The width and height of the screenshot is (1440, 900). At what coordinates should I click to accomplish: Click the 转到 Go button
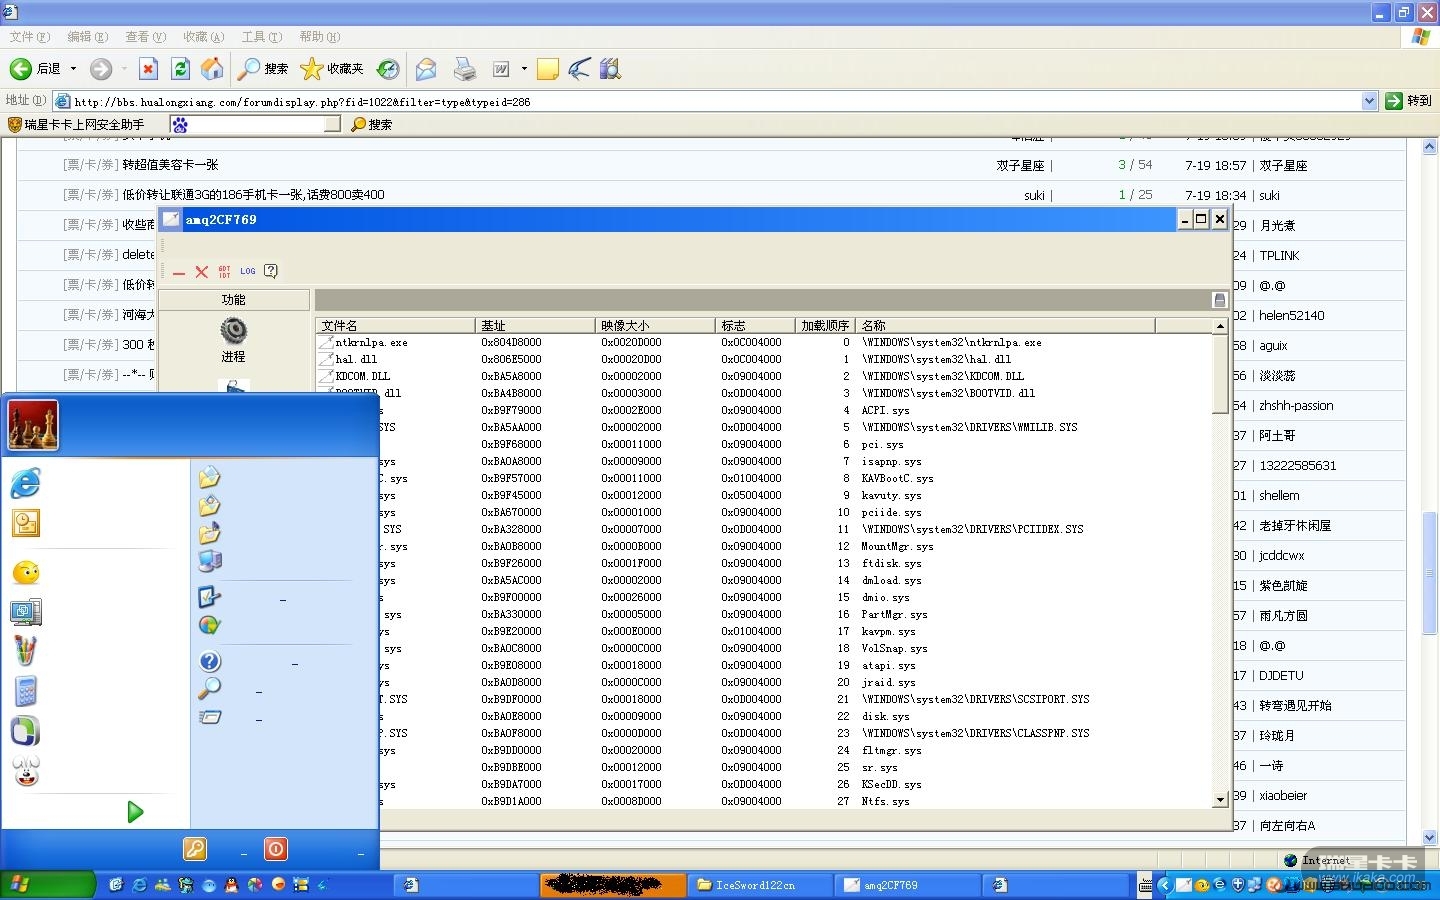1409,101
